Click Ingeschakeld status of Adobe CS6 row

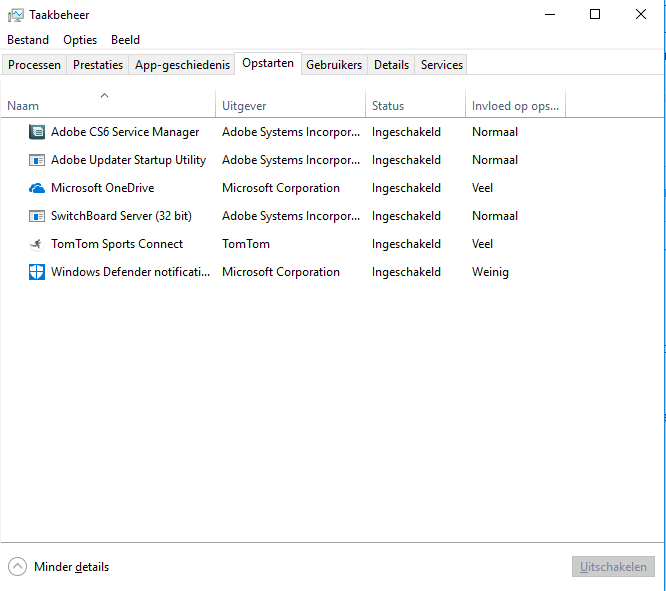(x=406, y=132)
